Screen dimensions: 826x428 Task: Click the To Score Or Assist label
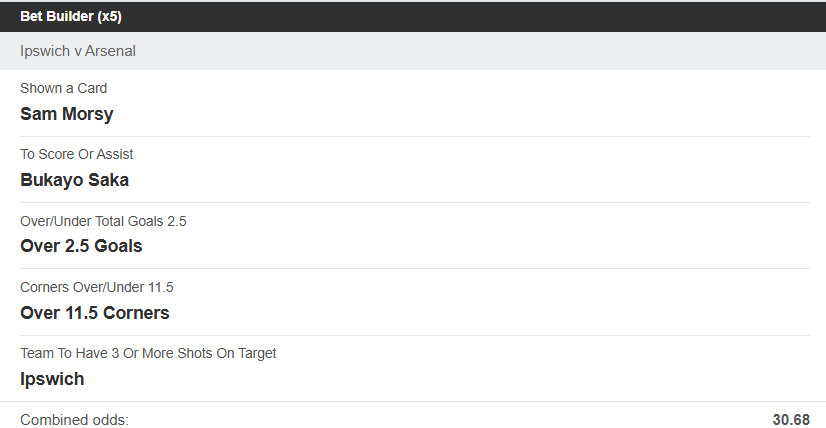(x=77, y=154)
